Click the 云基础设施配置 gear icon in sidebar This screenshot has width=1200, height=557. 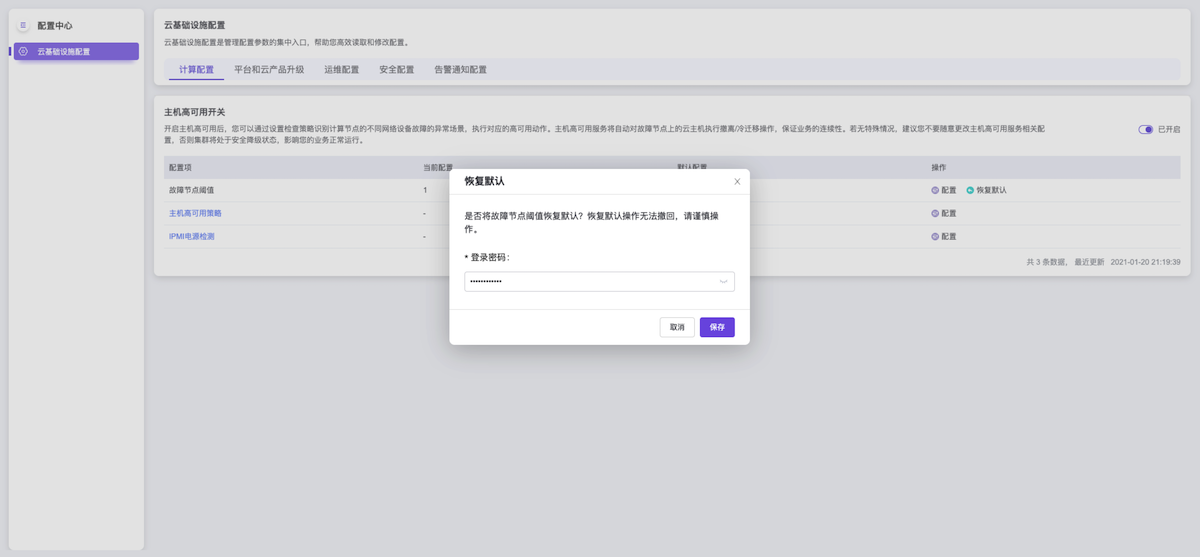pos(23,51)
